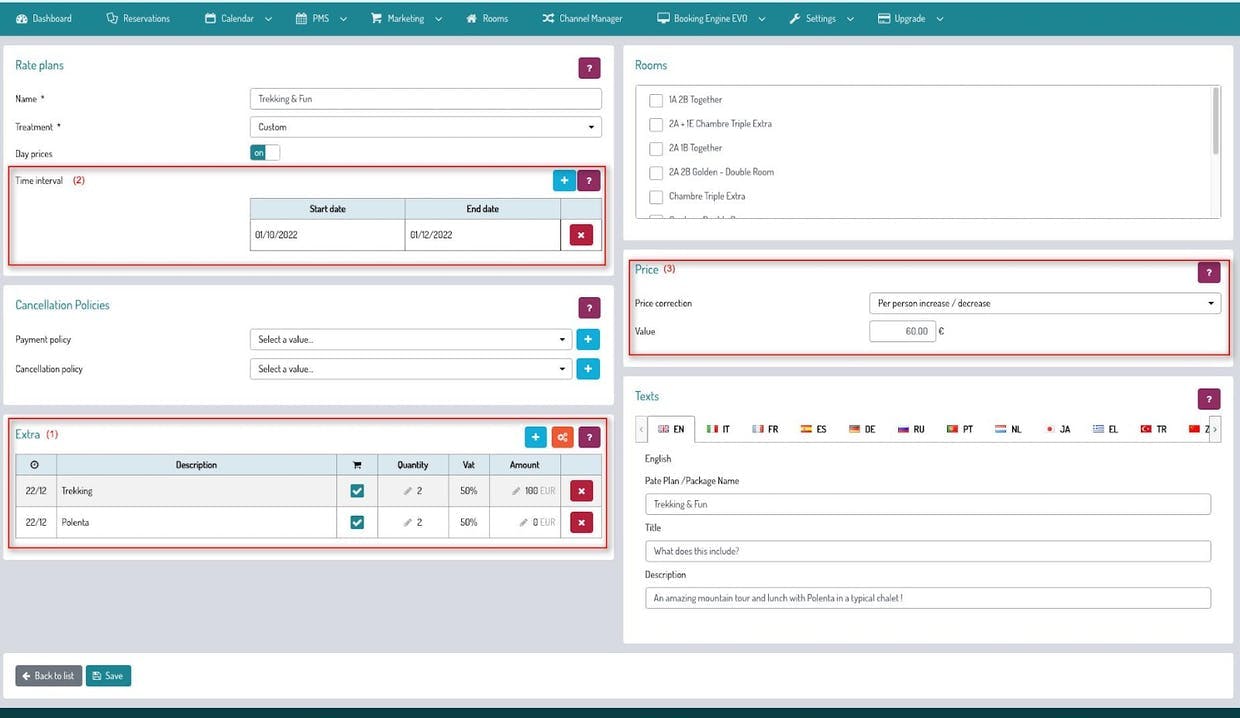Open the Extra section help icon
This screenshot has height=718, width=1240.
[589, 437]
